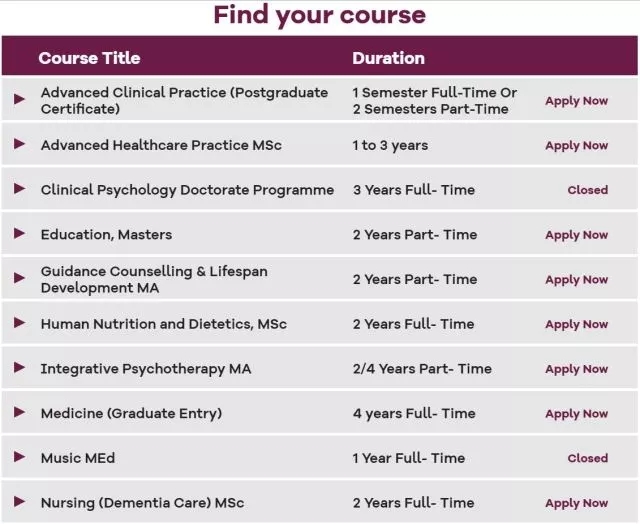Expand Clinical Psychology Doctorate Programme arrow
640x524 pixels.
[20, 189]
